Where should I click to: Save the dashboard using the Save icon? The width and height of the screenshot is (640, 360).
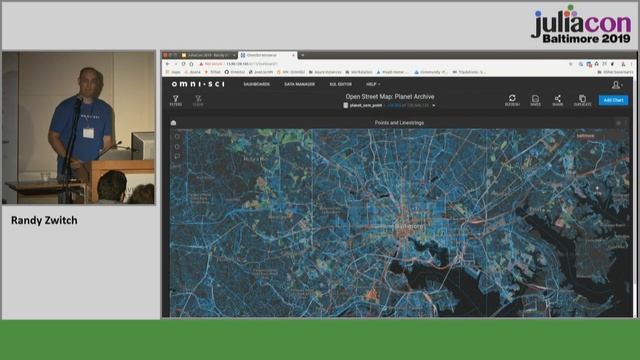point(535,100)
